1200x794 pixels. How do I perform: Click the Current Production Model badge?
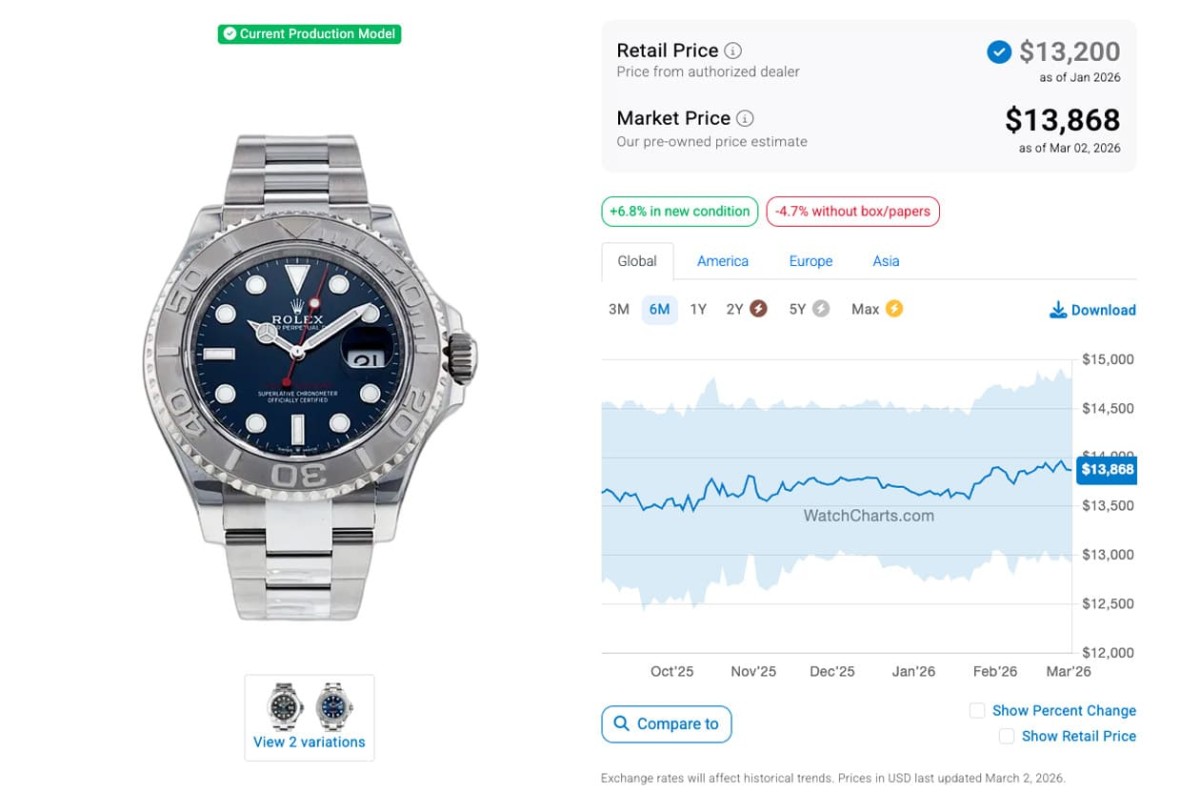tap(309, 34)
